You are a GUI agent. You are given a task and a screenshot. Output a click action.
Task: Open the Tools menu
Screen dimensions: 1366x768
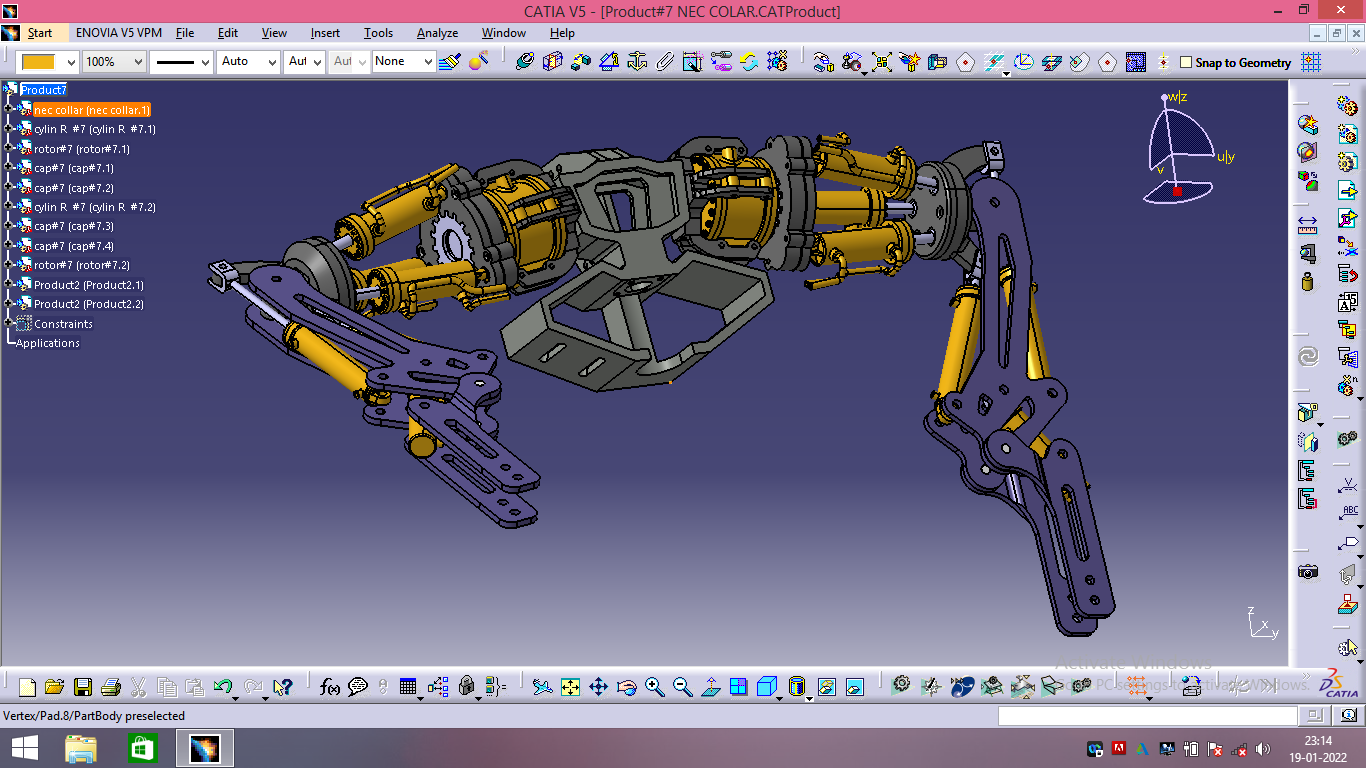tap(378, 33)
